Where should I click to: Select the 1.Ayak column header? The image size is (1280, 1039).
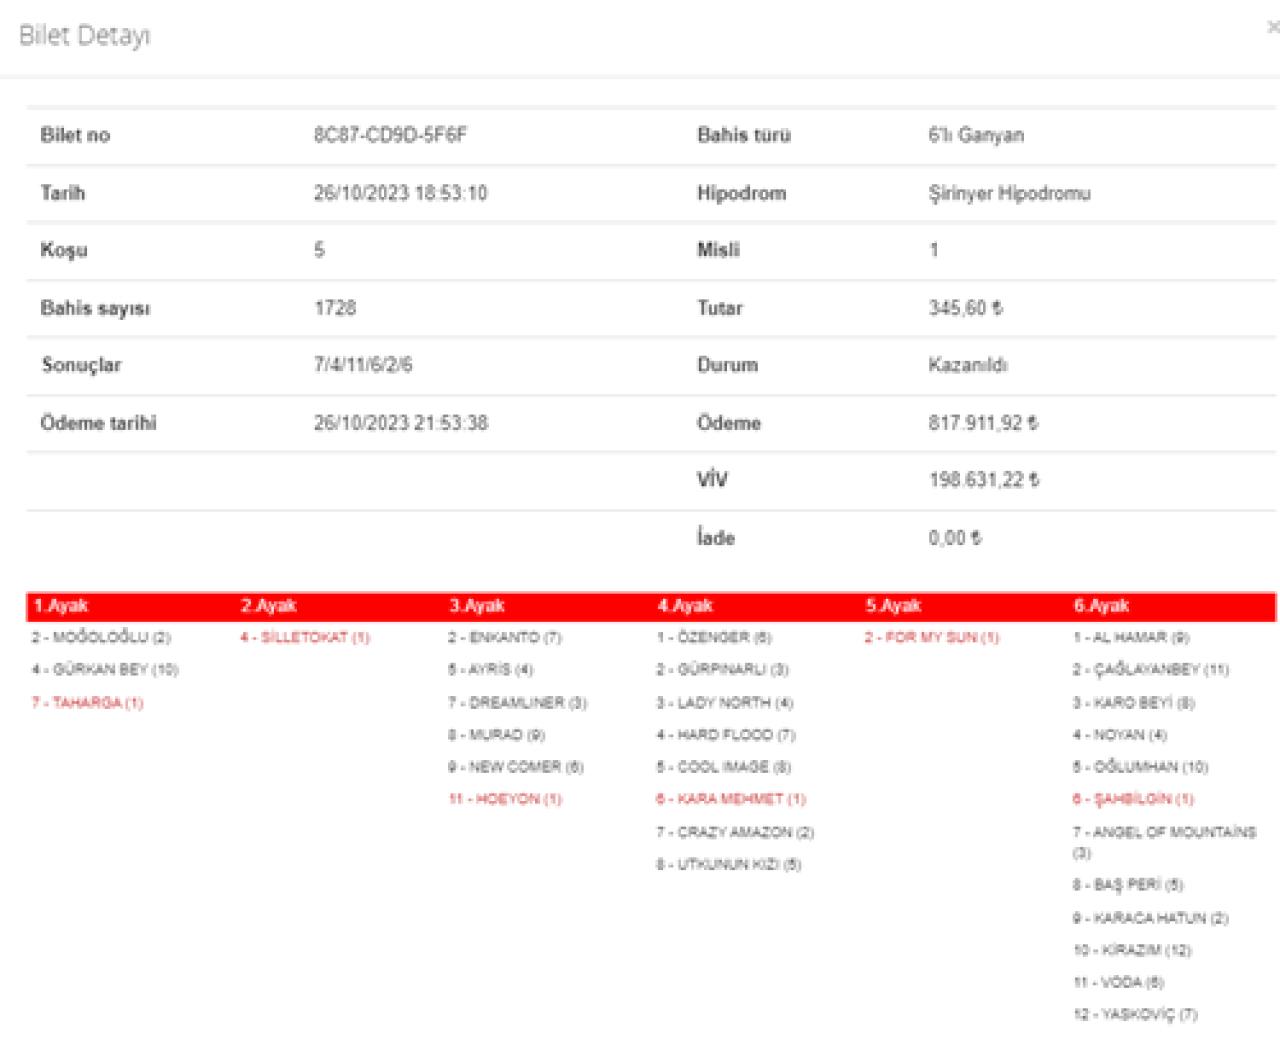pos(61,606)
